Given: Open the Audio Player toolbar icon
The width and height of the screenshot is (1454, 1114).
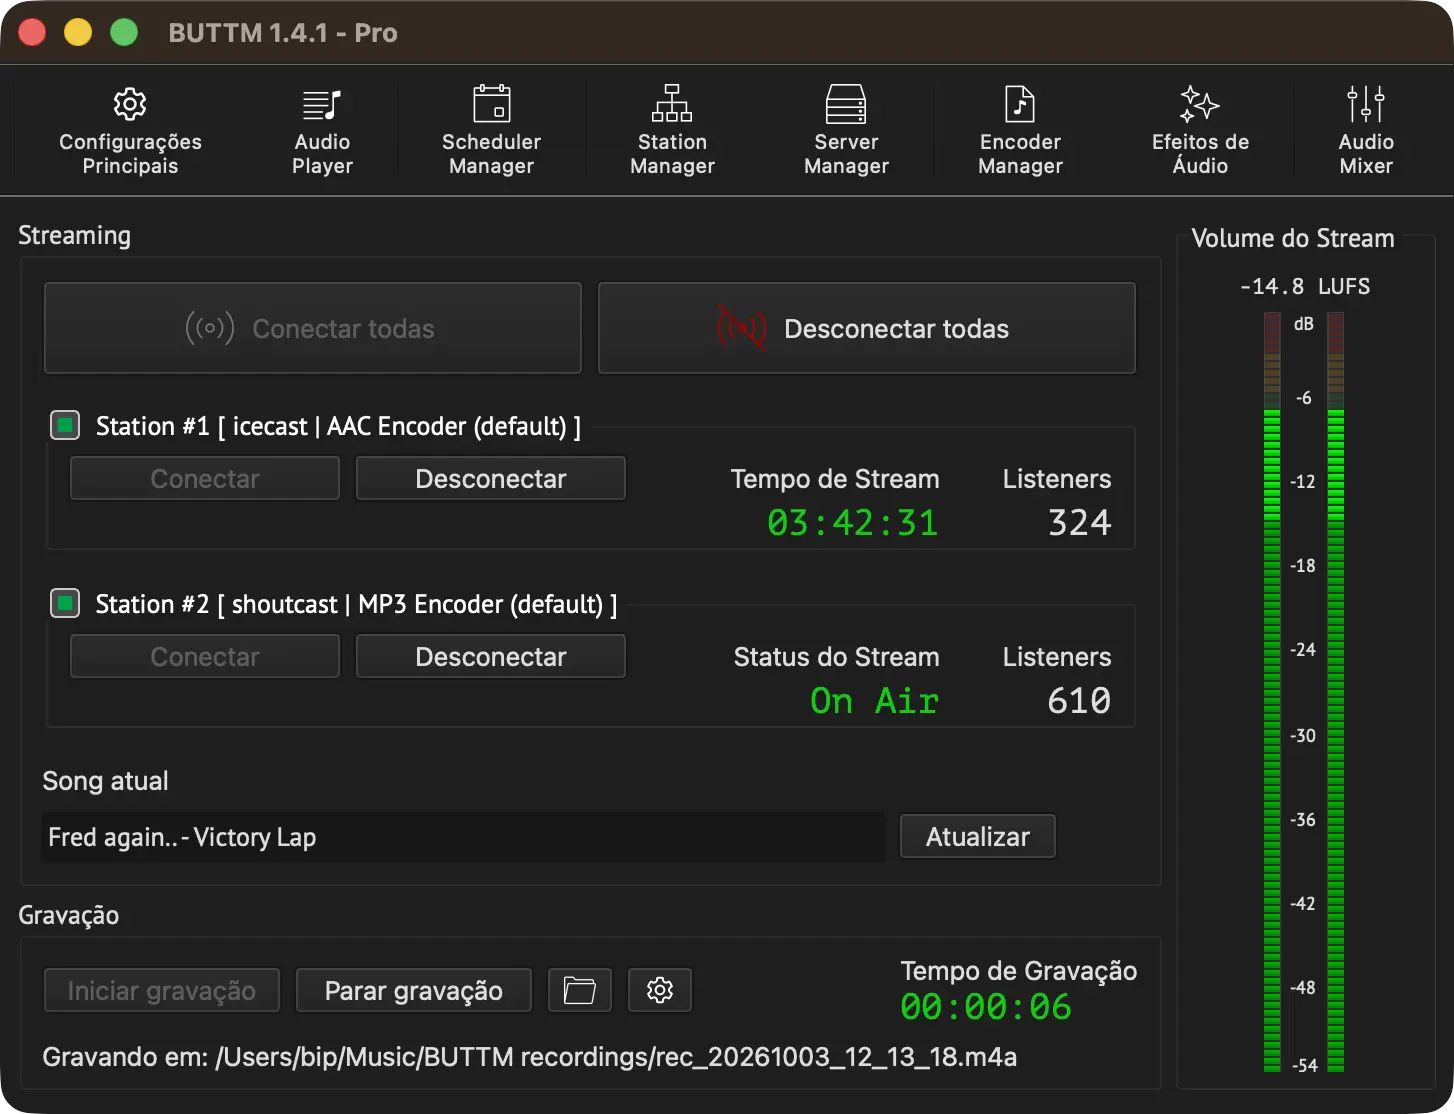Looking at the screenshot, I should click(322, 104).
